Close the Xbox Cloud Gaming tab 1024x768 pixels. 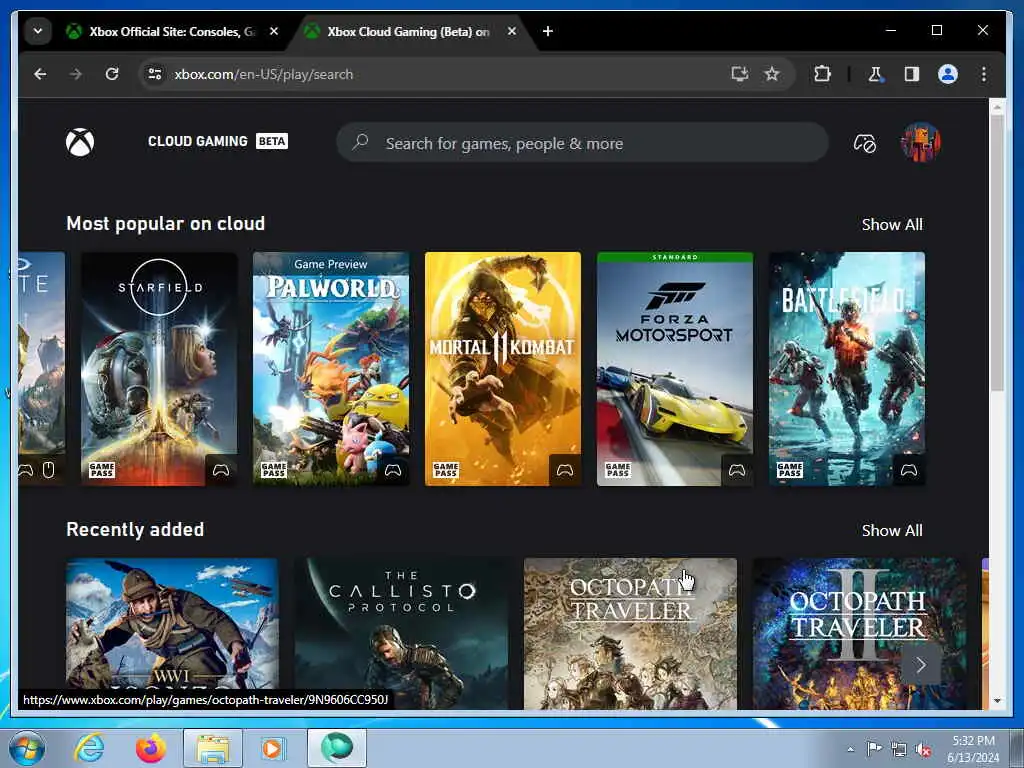[512, 31]
